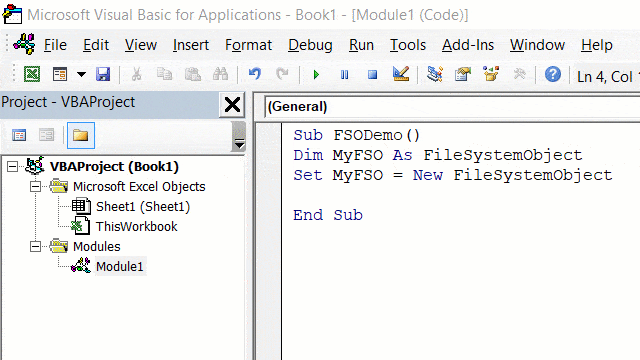Click the Set MyFSO = New FileSystemObject line
640x360 pixels.
tap(453, 175)
